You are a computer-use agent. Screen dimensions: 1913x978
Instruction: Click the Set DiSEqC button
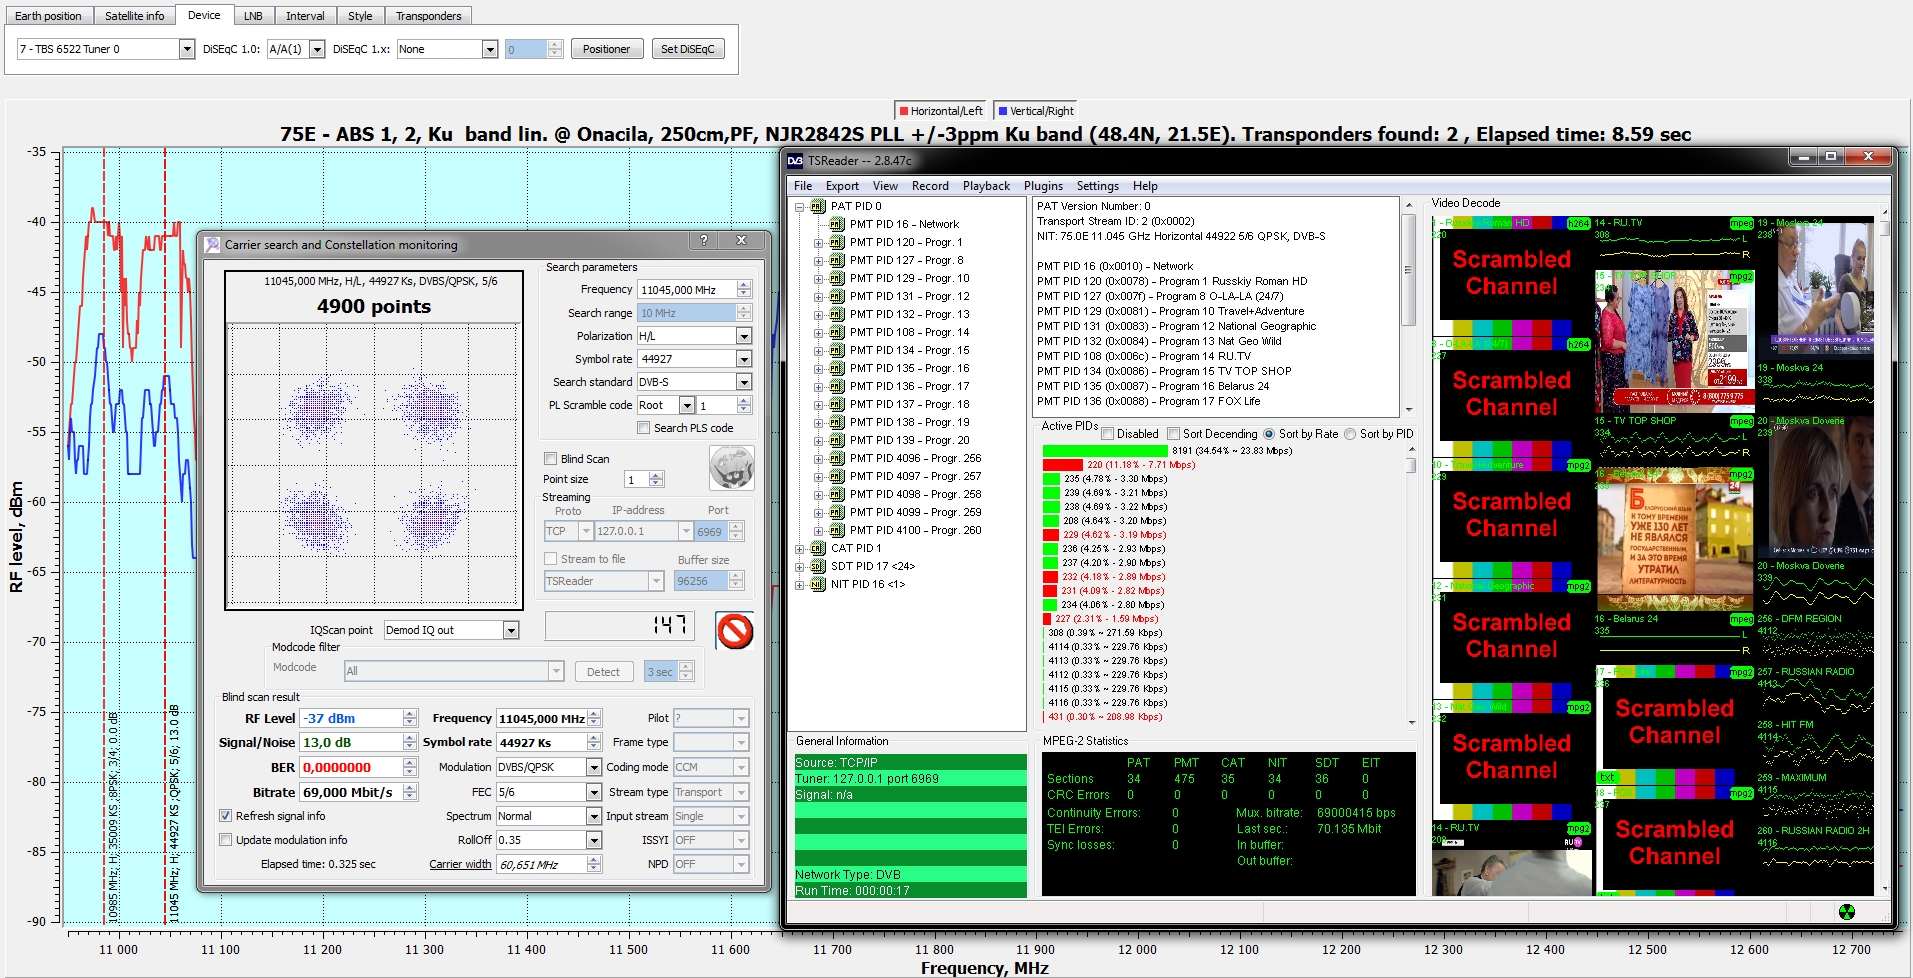point(688,49)
